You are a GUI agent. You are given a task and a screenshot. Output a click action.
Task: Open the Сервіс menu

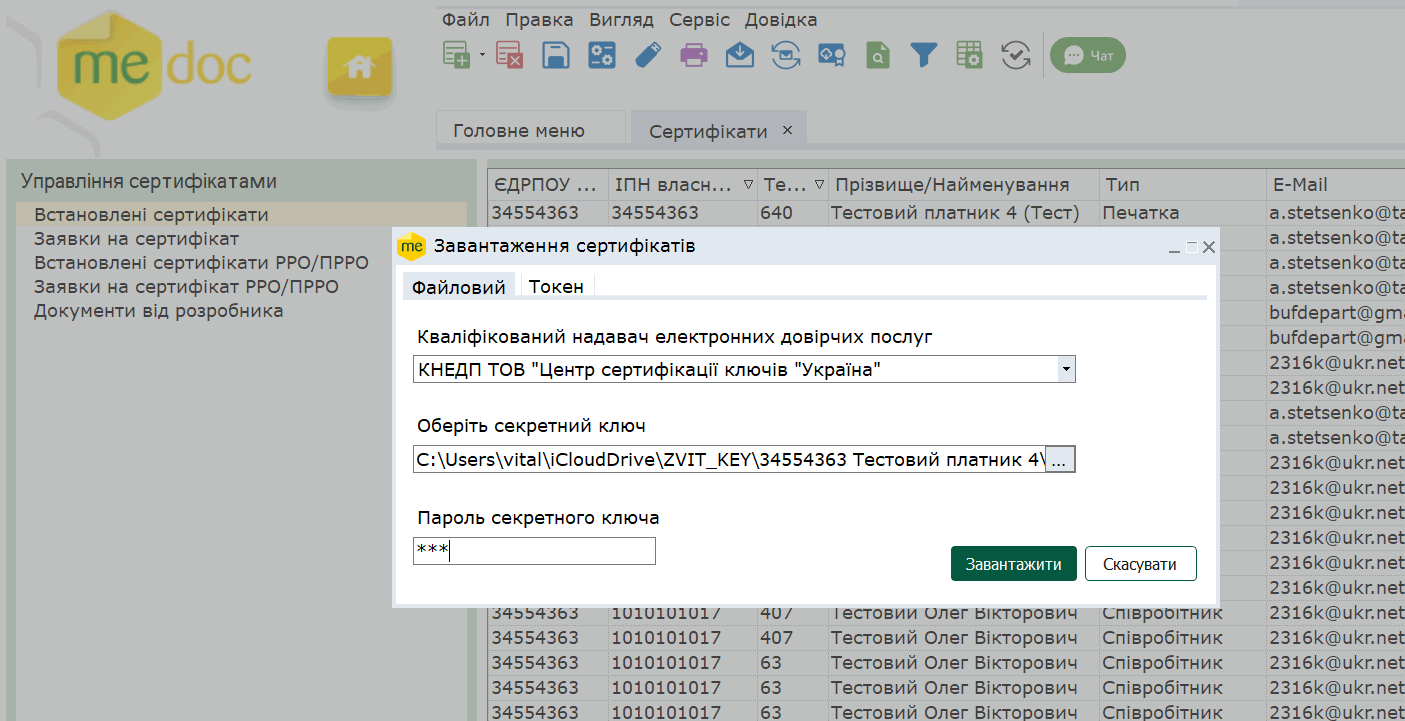tap(699, 20)
